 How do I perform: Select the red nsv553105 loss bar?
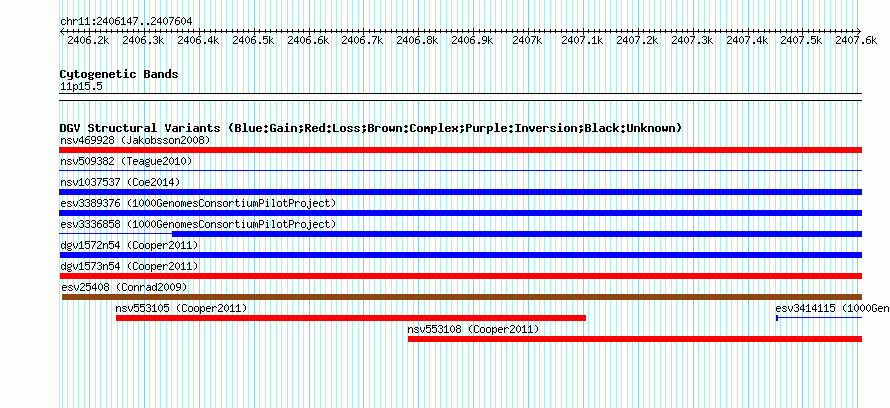[x=351, y=318]
